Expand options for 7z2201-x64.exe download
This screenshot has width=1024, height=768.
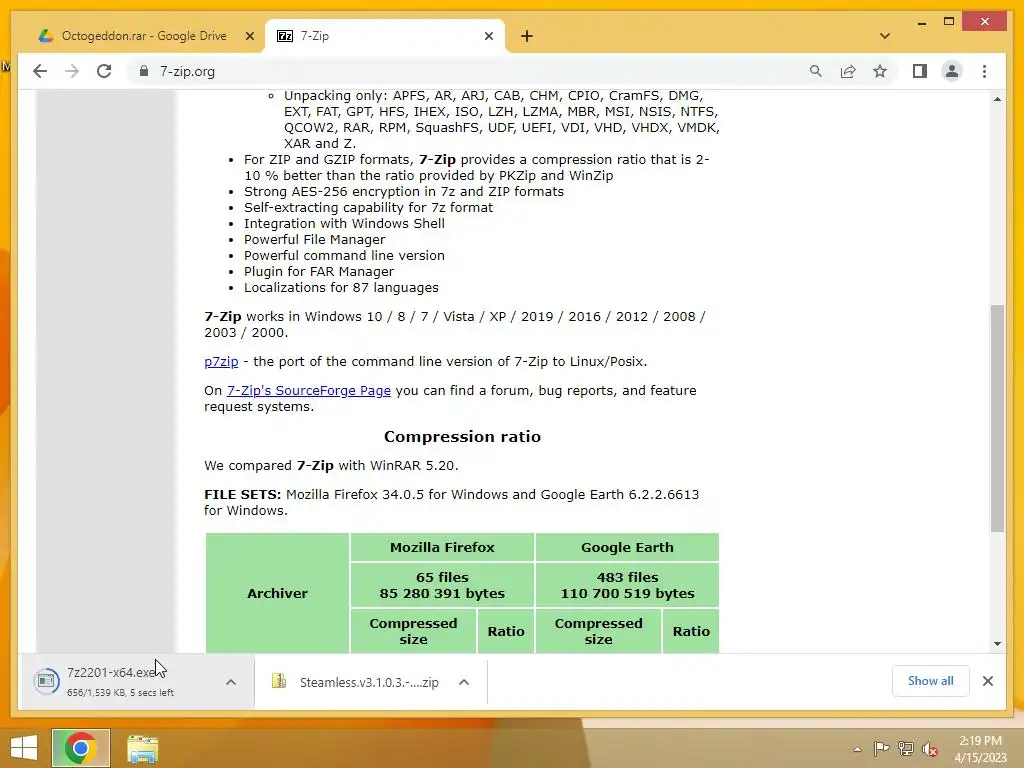click(x=231, y=682)
